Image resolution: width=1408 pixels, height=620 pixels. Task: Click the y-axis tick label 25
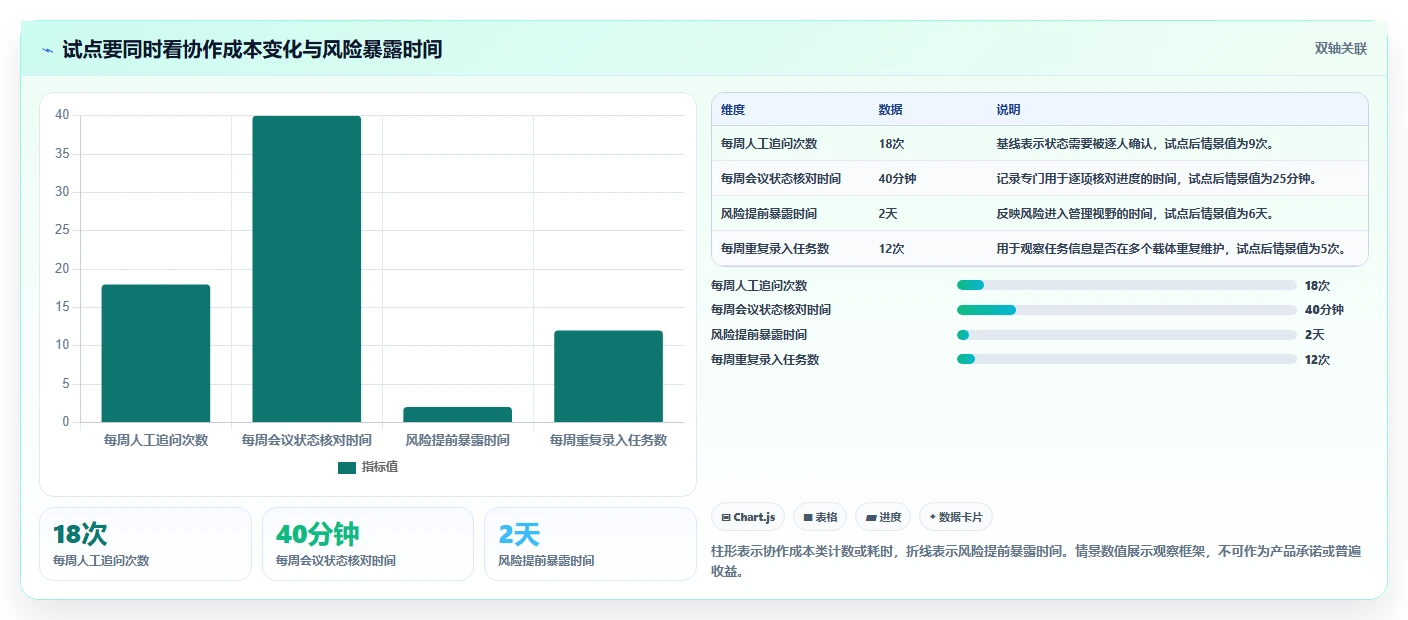coord(62,230)
